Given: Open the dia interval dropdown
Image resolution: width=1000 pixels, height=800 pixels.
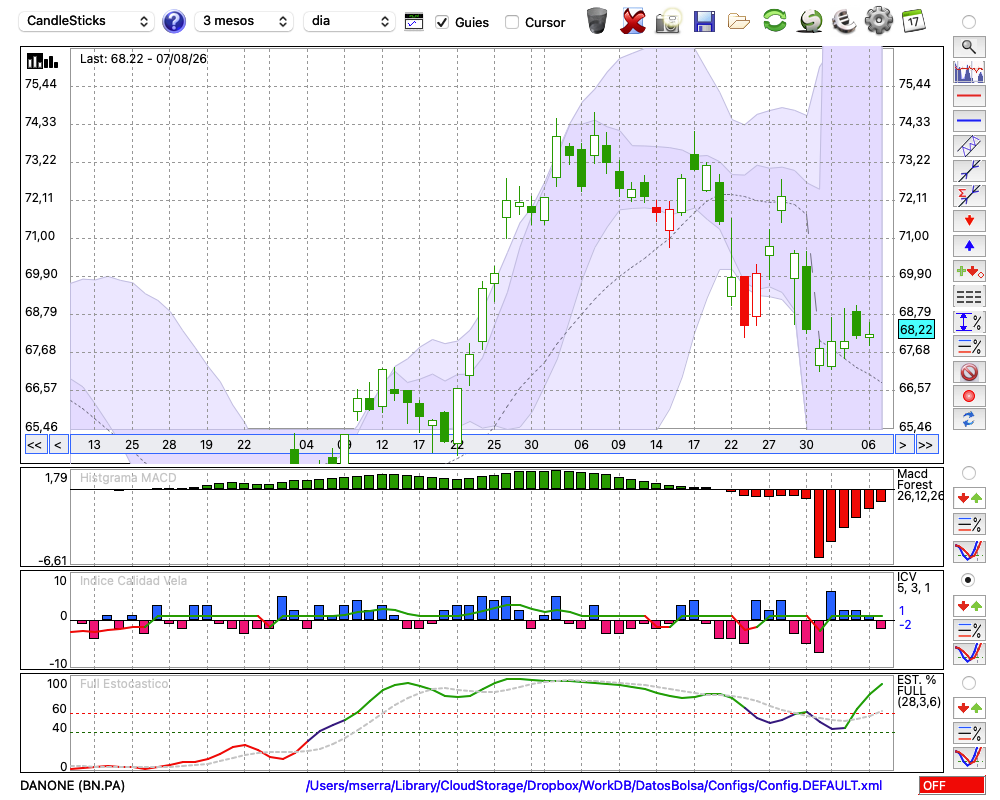Looking at the screenshot, I should tap(349, 21).
